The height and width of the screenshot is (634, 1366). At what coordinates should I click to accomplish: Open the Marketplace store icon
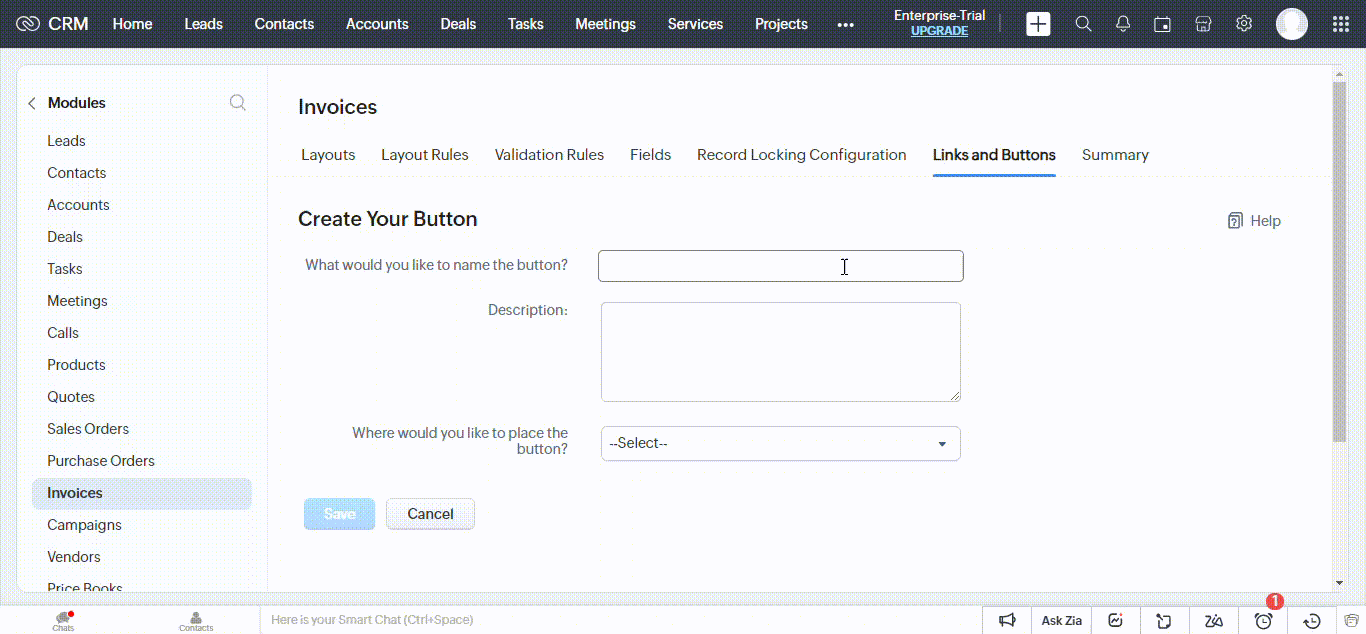[1203, 23]
